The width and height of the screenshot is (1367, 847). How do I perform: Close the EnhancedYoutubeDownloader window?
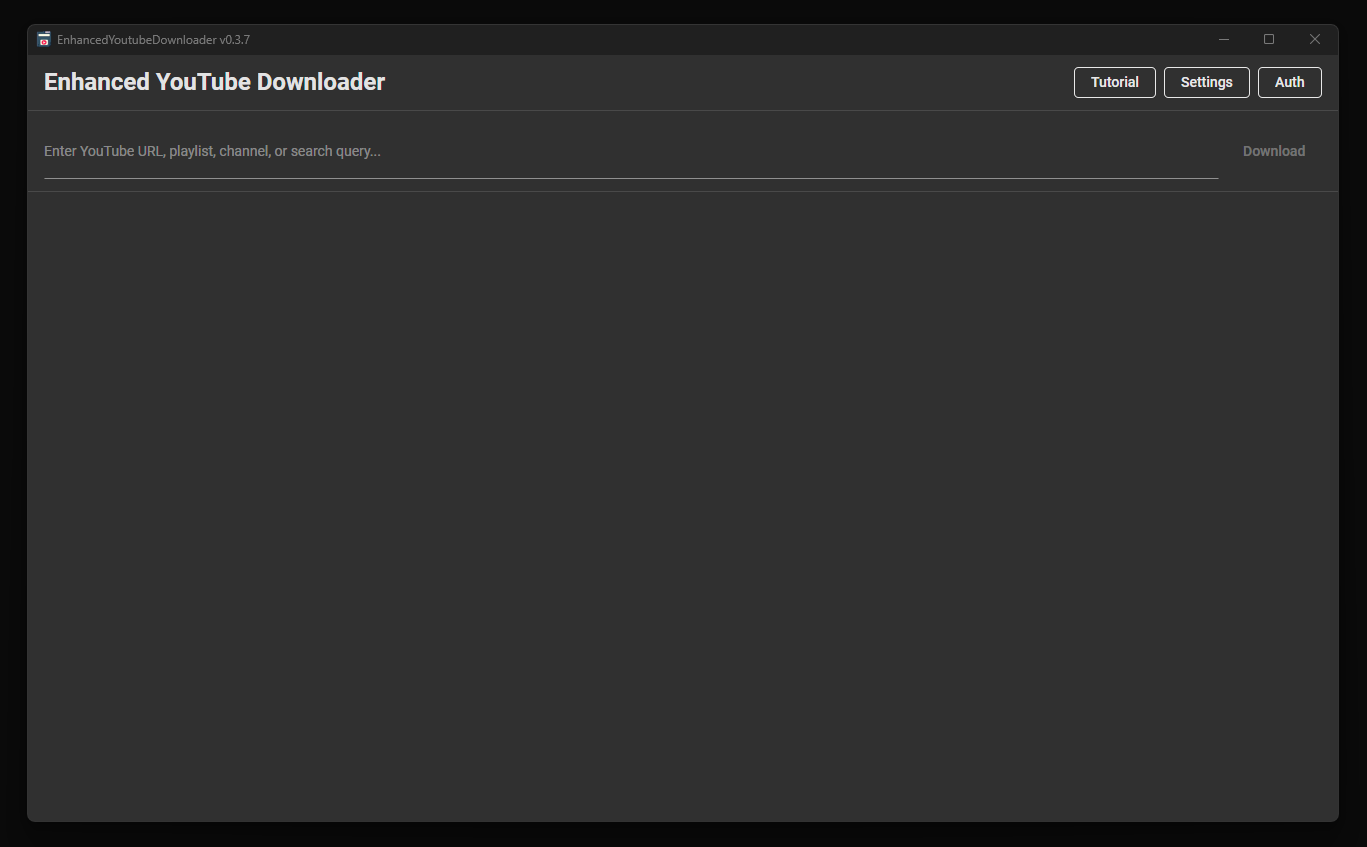click(1315, 40)
